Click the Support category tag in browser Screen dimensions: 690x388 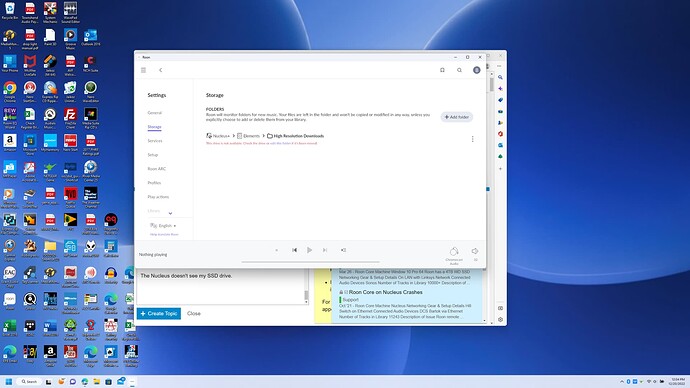click(350, 300)
